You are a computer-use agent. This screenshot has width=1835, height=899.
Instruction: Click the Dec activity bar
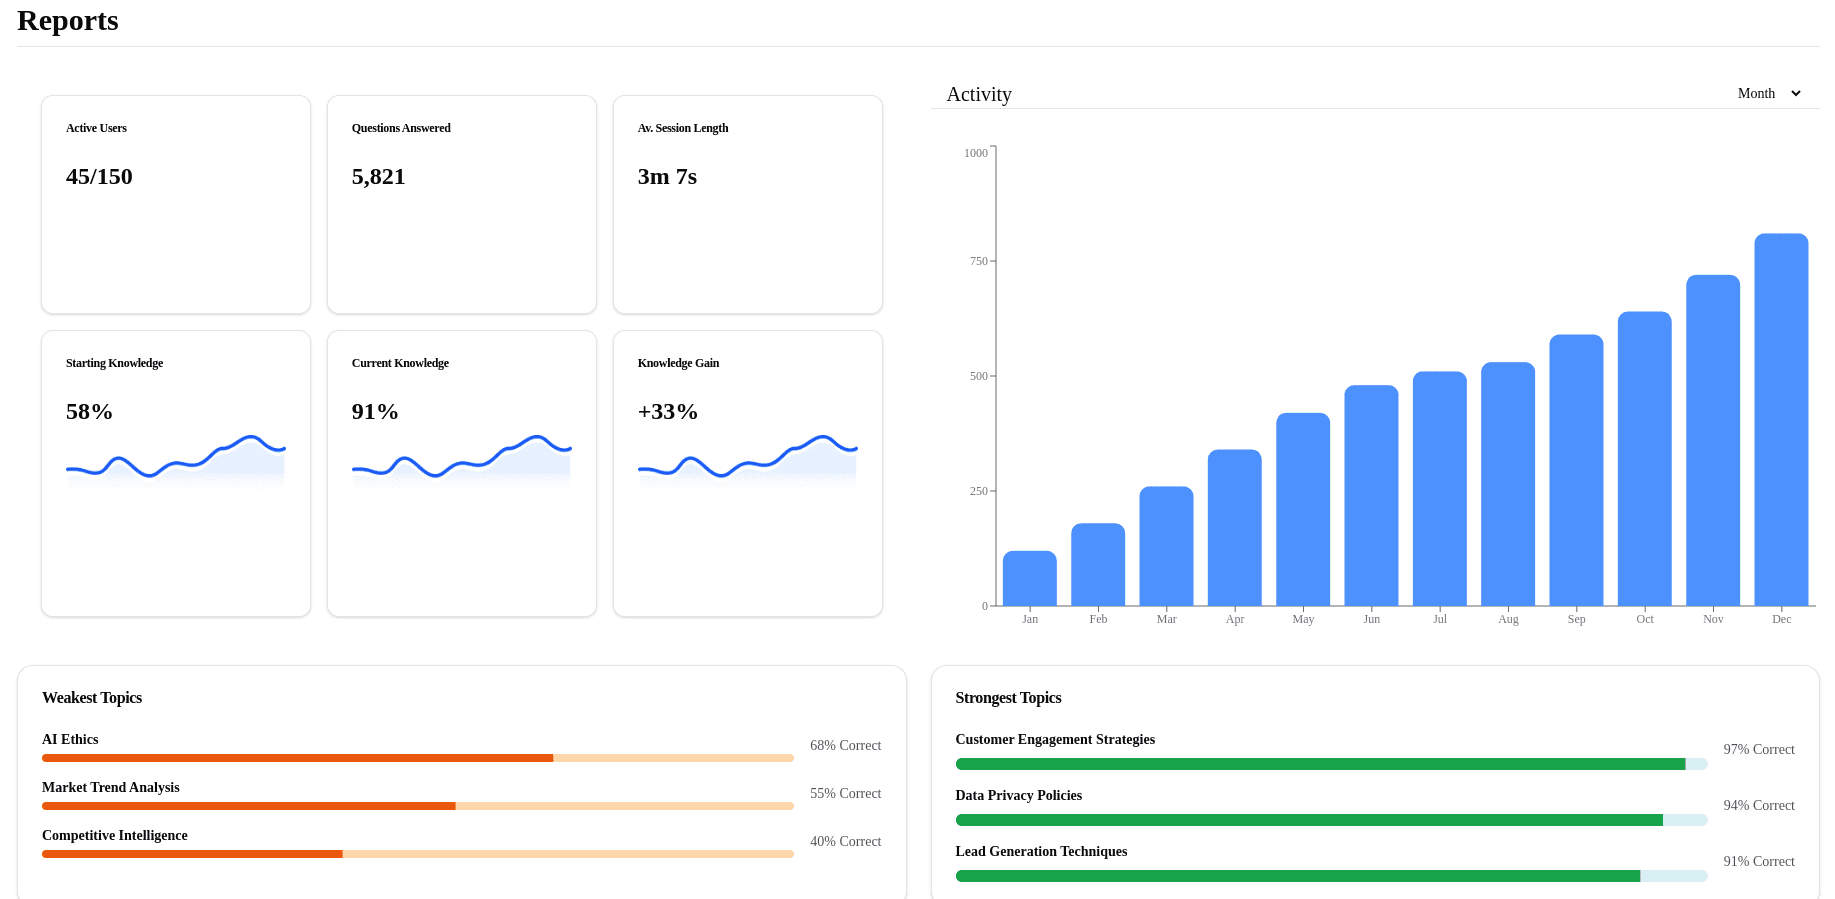(x=1781, y=420)
